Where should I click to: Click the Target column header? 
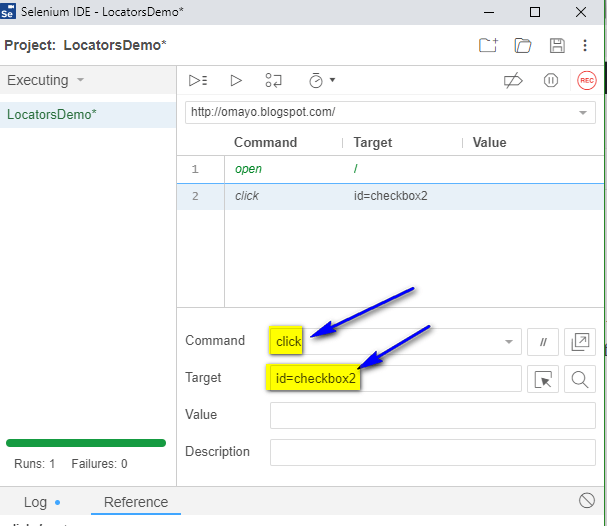[x=372, y=143]
